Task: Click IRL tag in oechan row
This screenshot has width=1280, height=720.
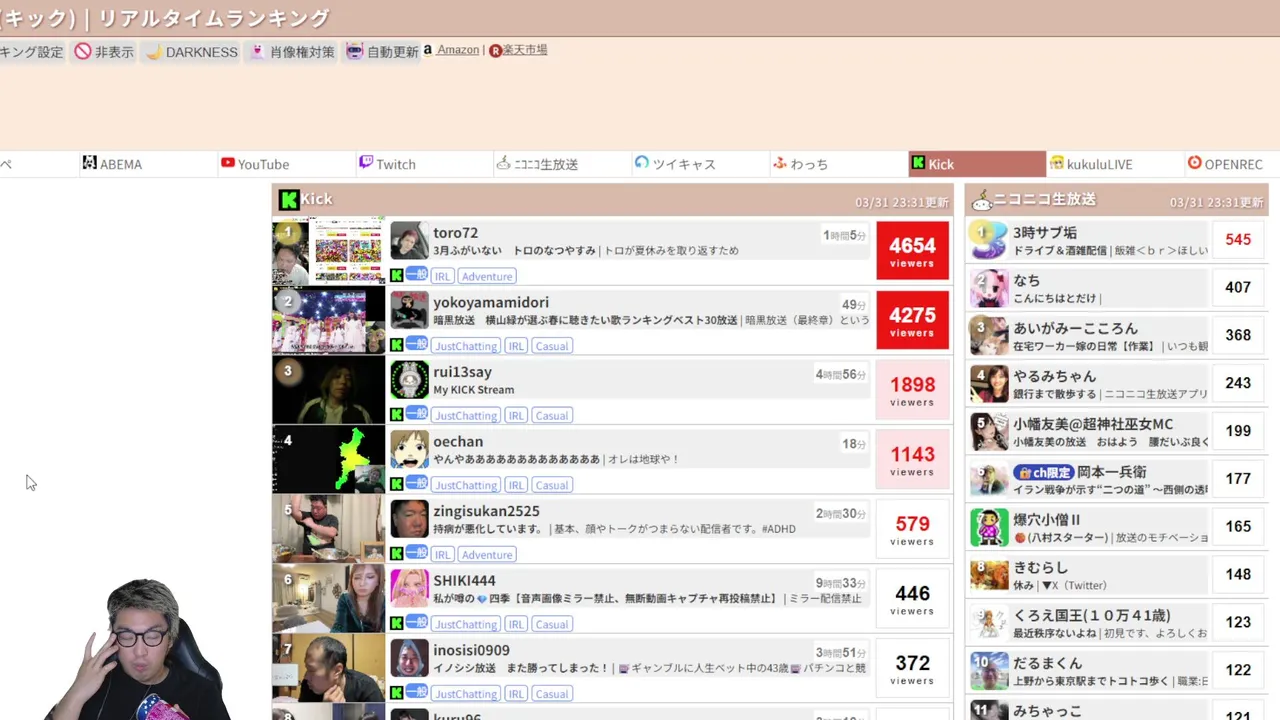Action: click(x=516, y=485)
